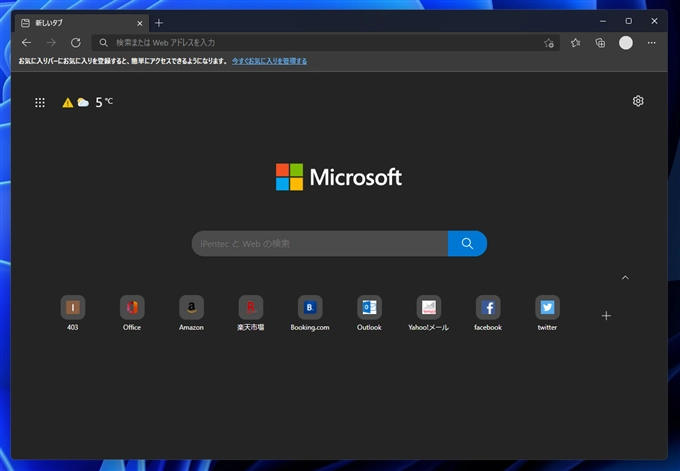Open the twitter quick link tile
The image size is (680, 471).
pyautogui.click(x=547, y=307)
